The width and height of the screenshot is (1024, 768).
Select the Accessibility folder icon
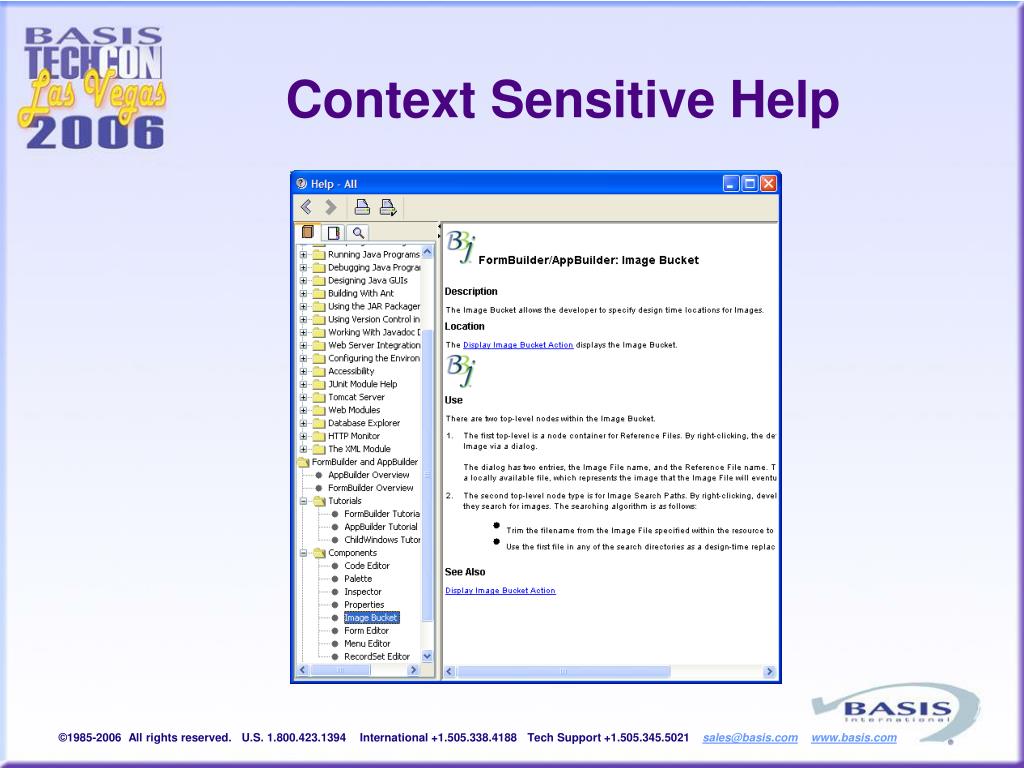click(319, 371)
